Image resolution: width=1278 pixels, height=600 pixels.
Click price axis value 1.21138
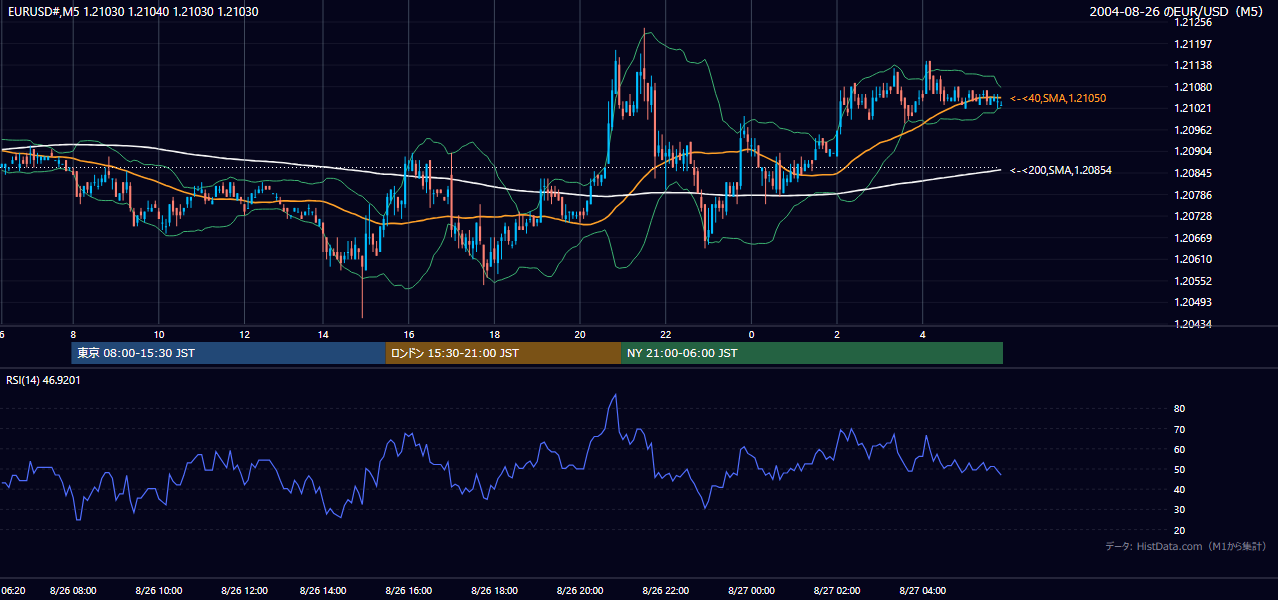pyautogui.click(x=1194, y=65)
